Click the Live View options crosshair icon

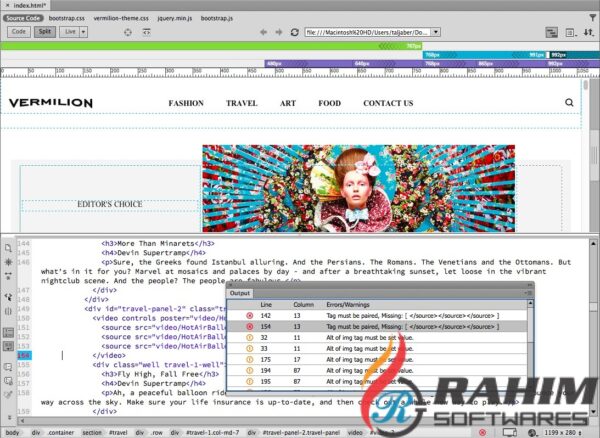click(x=128, y=32)
